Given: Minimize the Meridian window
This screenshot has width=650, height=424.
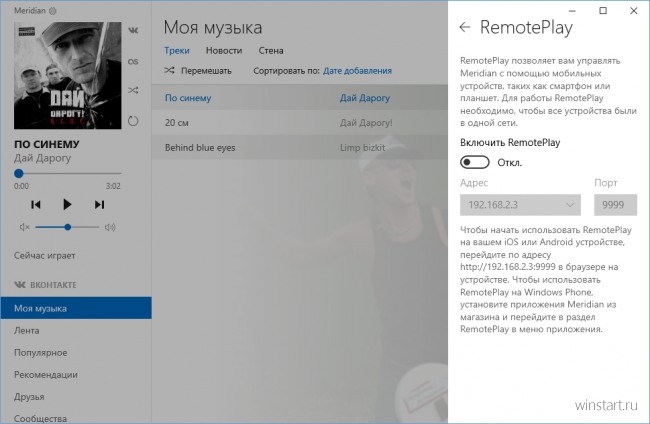Looking at the screenshot, I should [x=572, y=11].
